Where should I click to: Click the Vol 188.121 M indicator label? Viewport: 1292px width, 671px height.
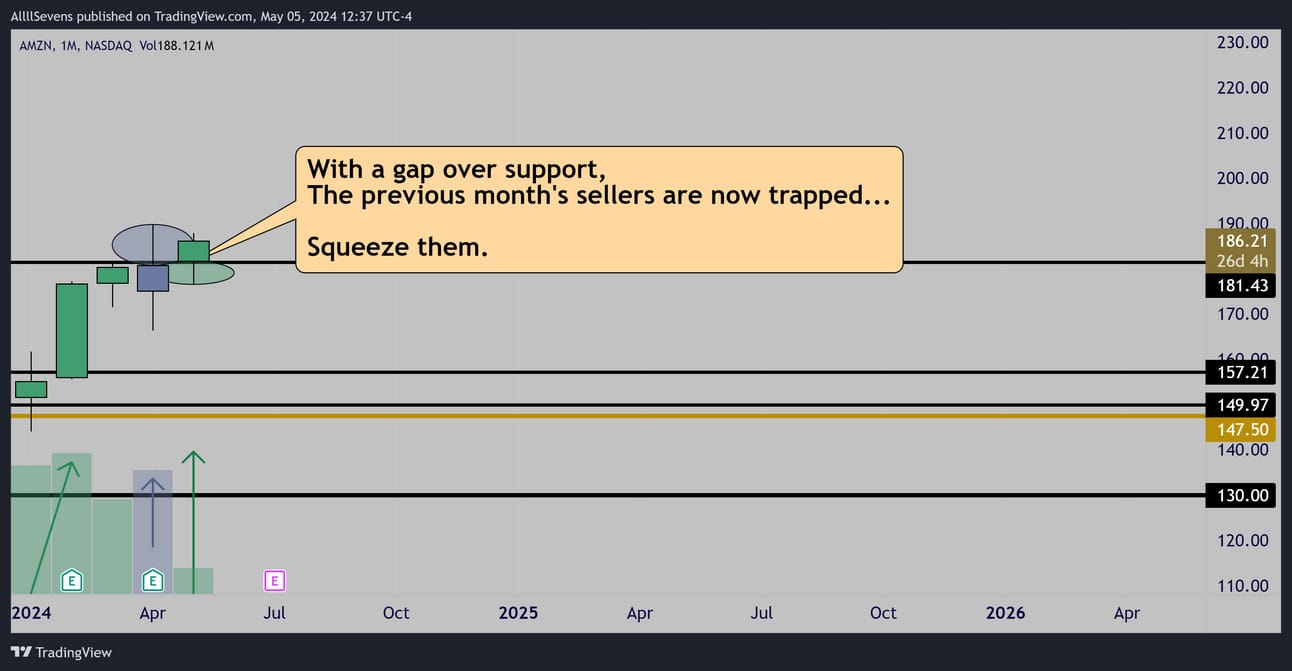(x=176, y=46)
